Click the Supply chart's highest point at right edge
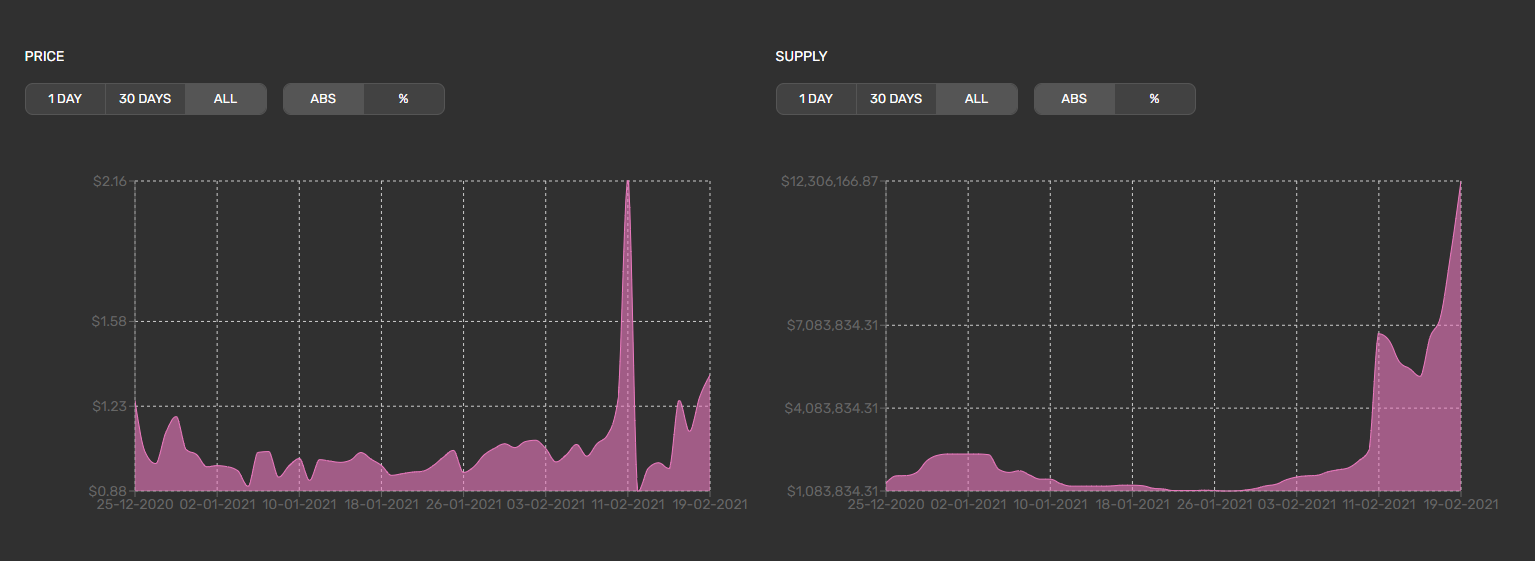The width and height of the screenshot is (1535, 561). (x=1461, y=184)
